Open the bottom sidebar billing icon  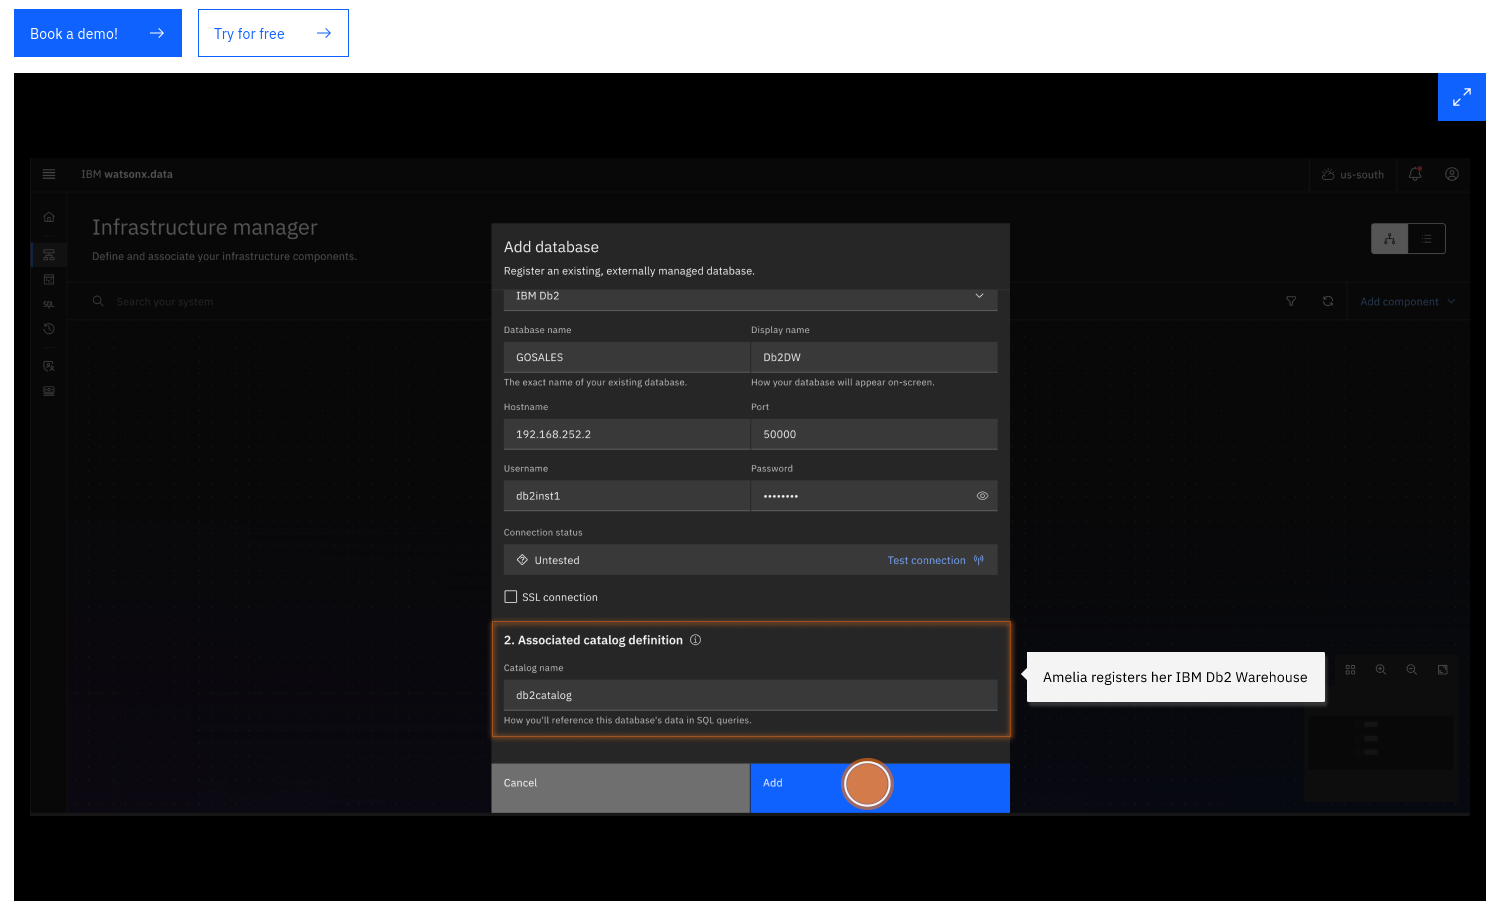coord(49,391)
